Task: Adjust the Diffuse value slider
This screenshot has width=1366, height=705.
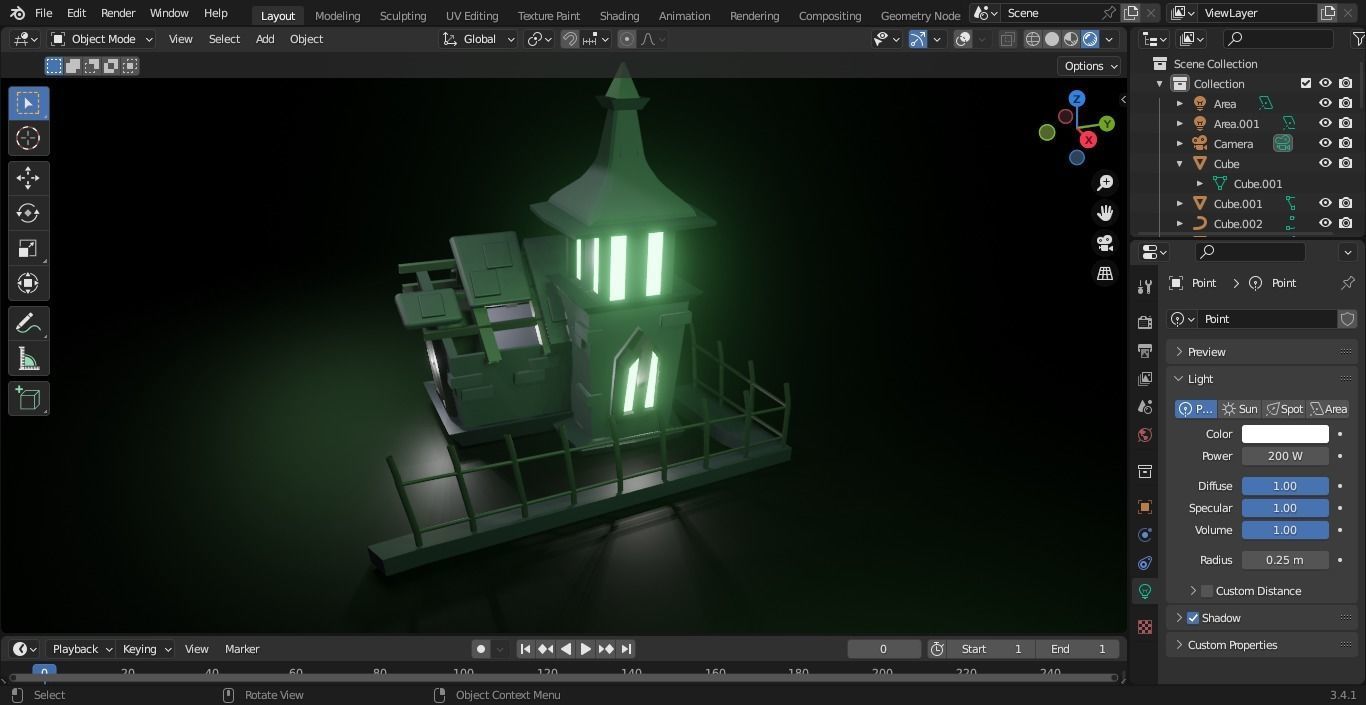Action: 1285,486
